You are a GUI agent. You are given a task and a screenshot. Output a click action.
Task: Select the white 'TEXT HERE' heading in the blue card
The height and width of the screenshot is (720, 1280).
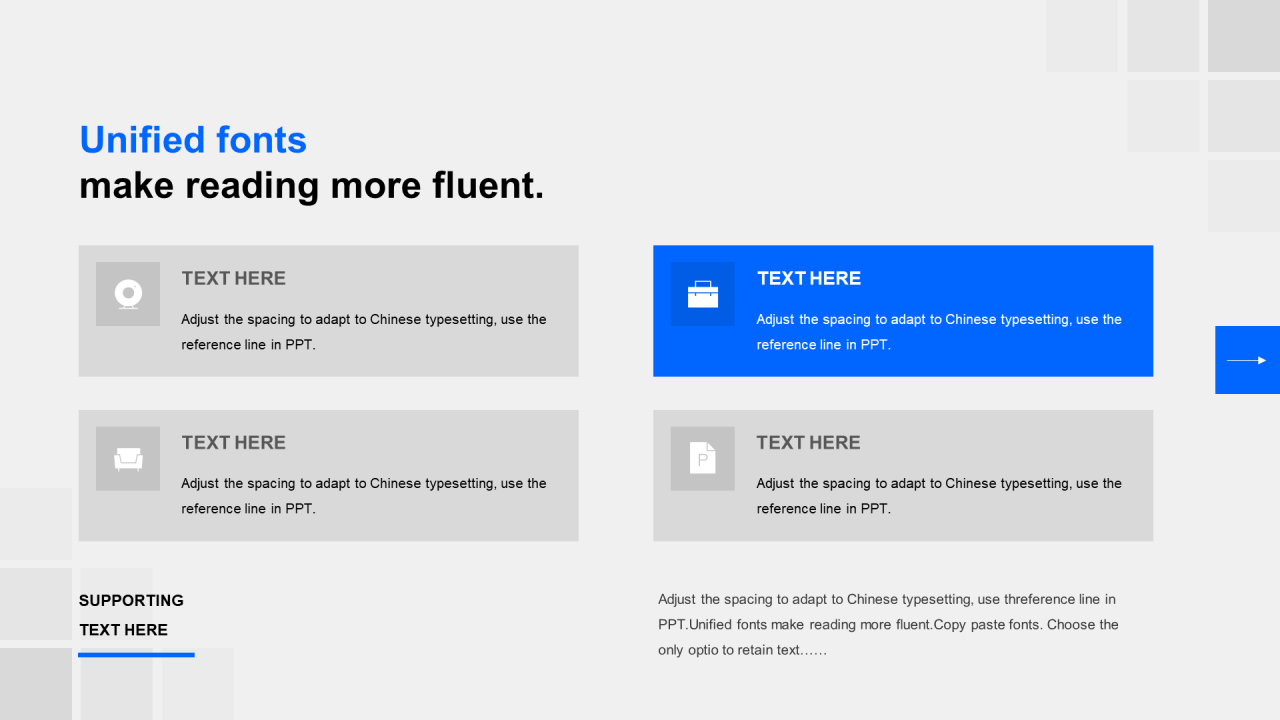[x=808, y=278]
